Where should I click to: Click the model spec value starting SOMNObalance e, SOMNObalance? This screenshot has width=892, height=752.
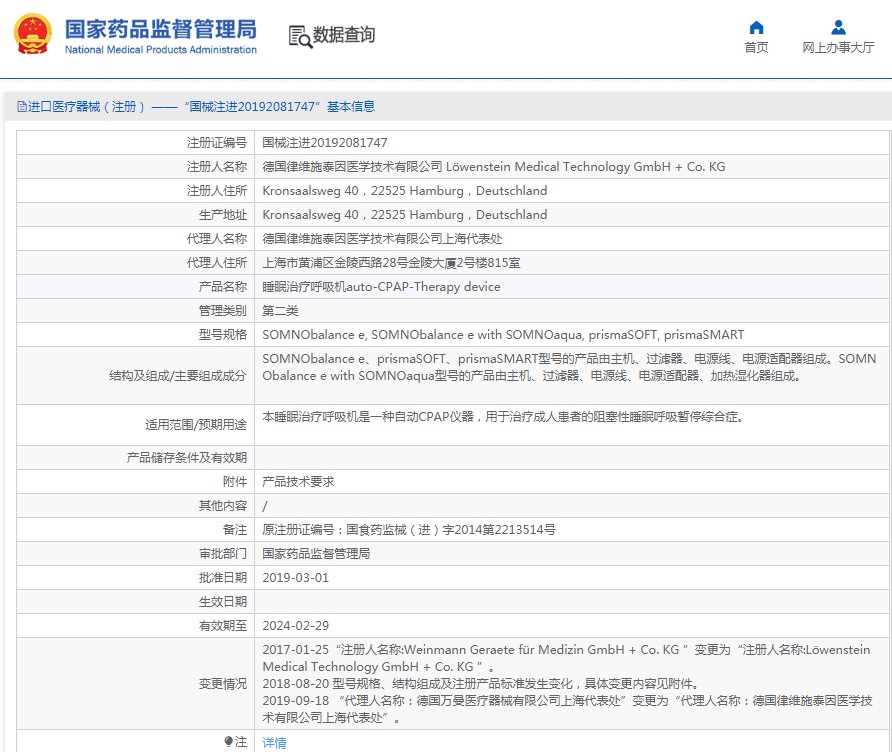503,334
